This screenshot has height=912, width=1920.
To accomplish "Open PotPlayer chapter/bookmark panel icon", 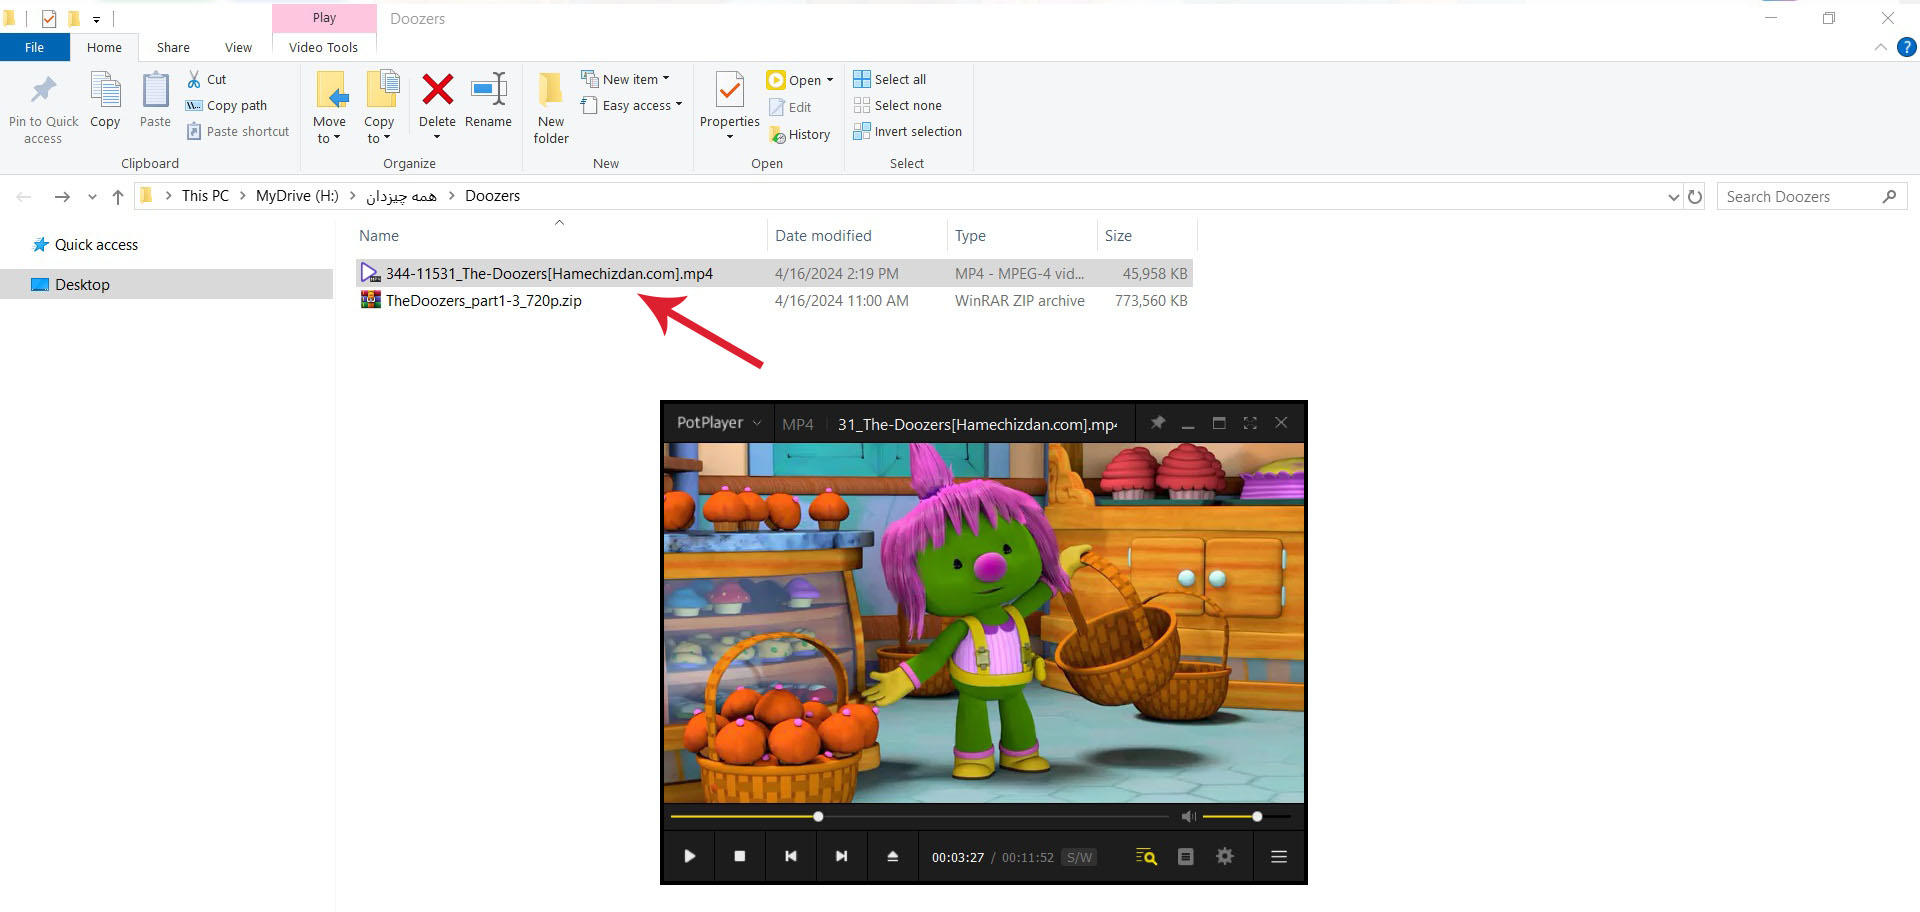I will click(x=1186, y=856).
